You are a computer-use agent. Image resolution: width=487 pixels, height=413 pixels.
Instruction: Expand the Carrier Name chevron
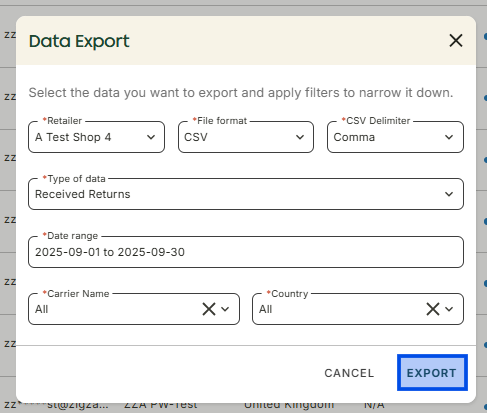tap(225, 309)
